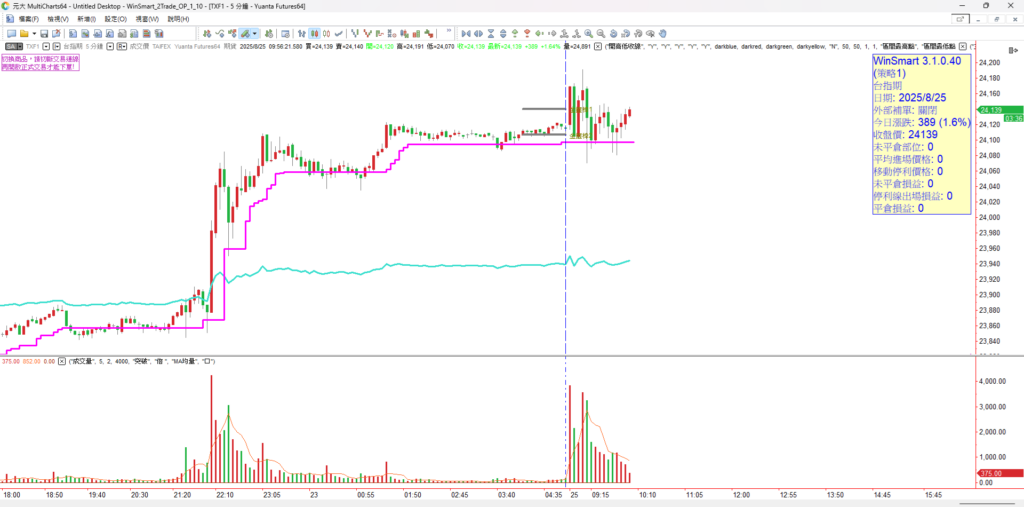Open the TXF1 symbol dropdown arrow
Viewport: 1024px width, 507px height.
click(45, 46)
